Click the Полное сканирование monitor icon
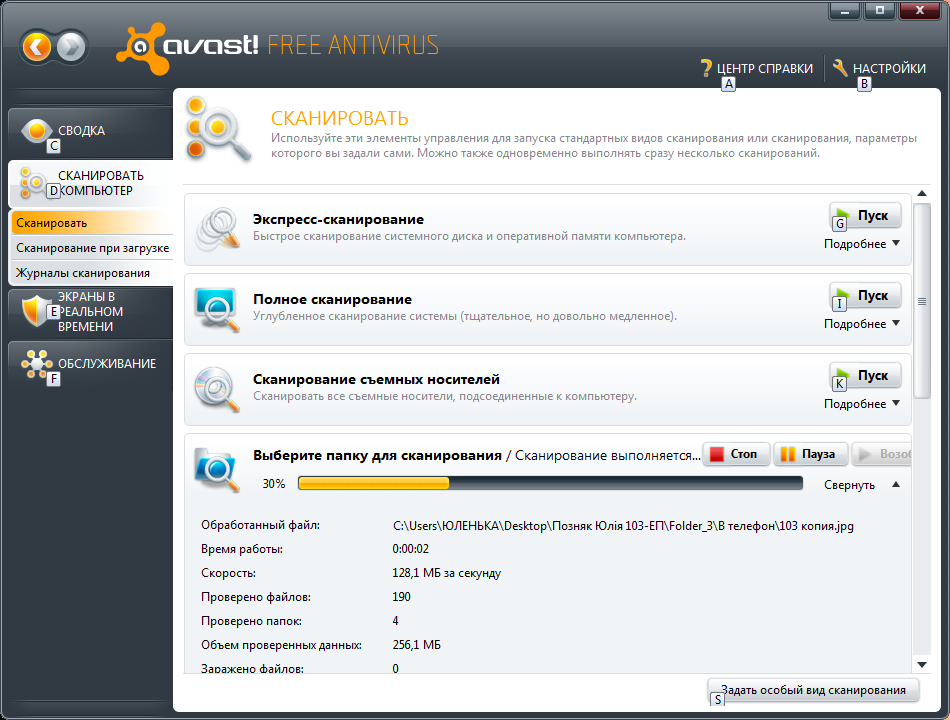 (218, 309)
